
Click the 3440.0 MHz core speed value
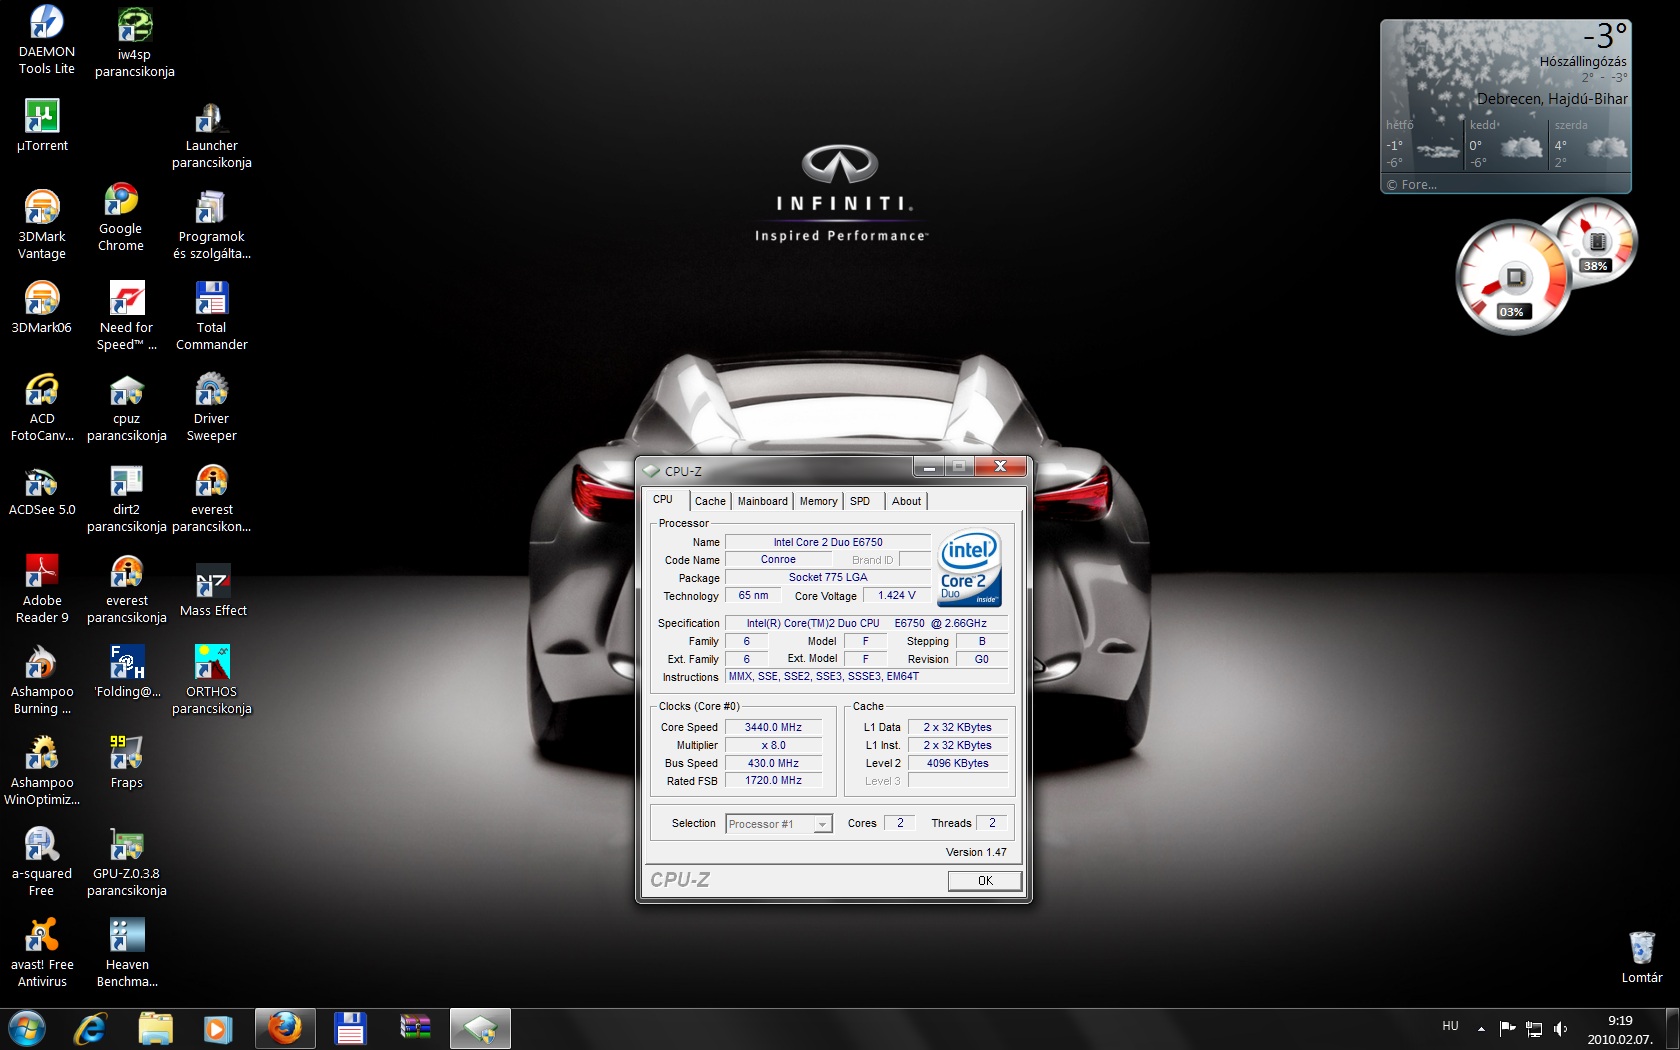click(773, 728)
